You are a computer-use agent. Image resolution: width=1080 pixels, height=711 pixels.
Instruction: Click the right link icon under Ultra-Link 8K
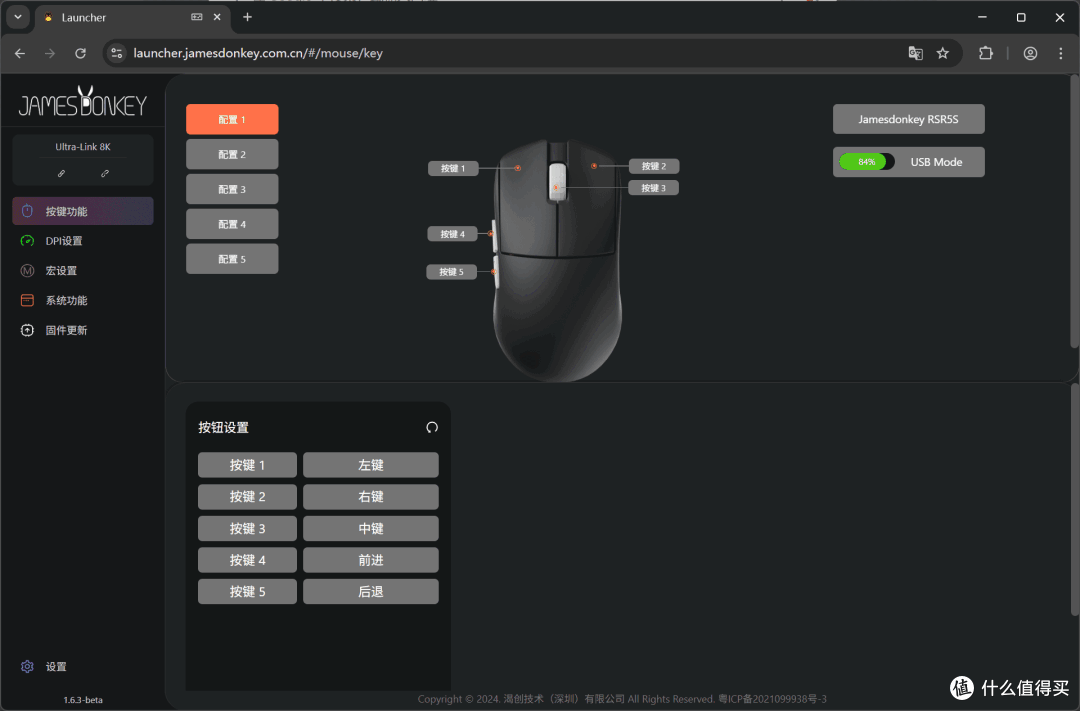(x=105, y=174)
